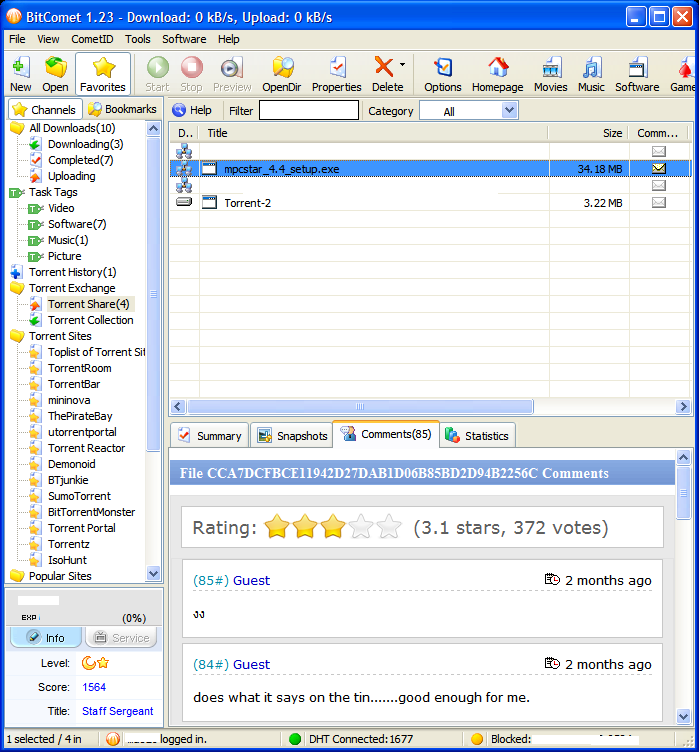Open ThePirateBay site entry
The image size is (699, 752).
[x=80, y=416]
